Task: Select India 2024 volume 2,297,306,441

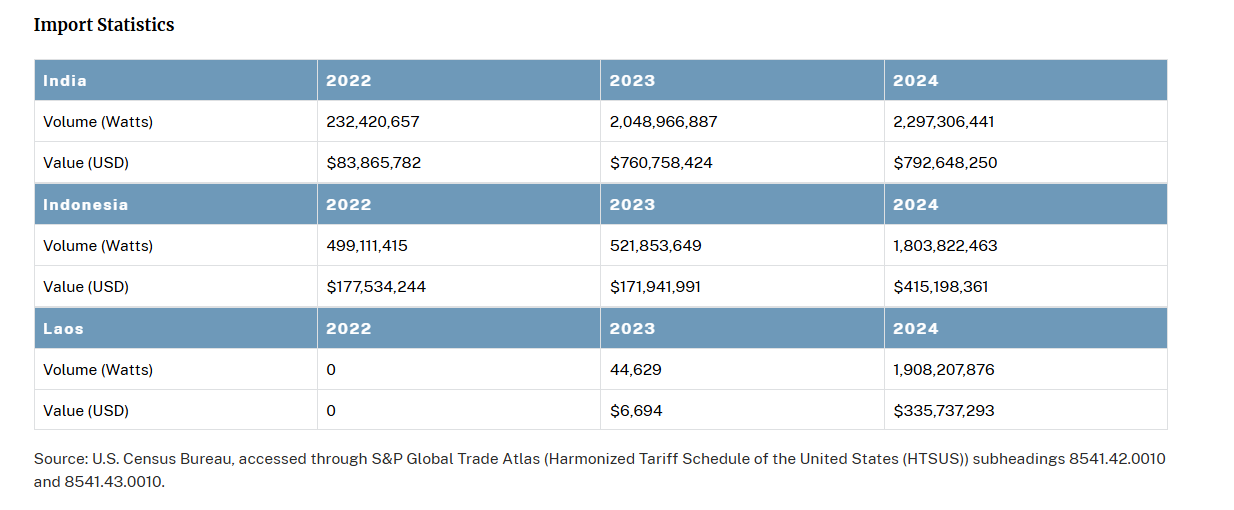Action: pos(944,122)
